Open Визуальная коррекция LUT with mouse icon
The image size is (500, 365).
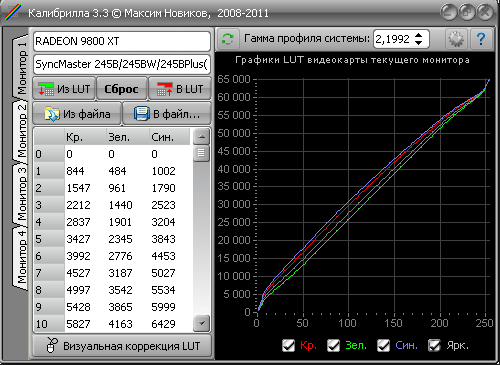tap(122, 346)
